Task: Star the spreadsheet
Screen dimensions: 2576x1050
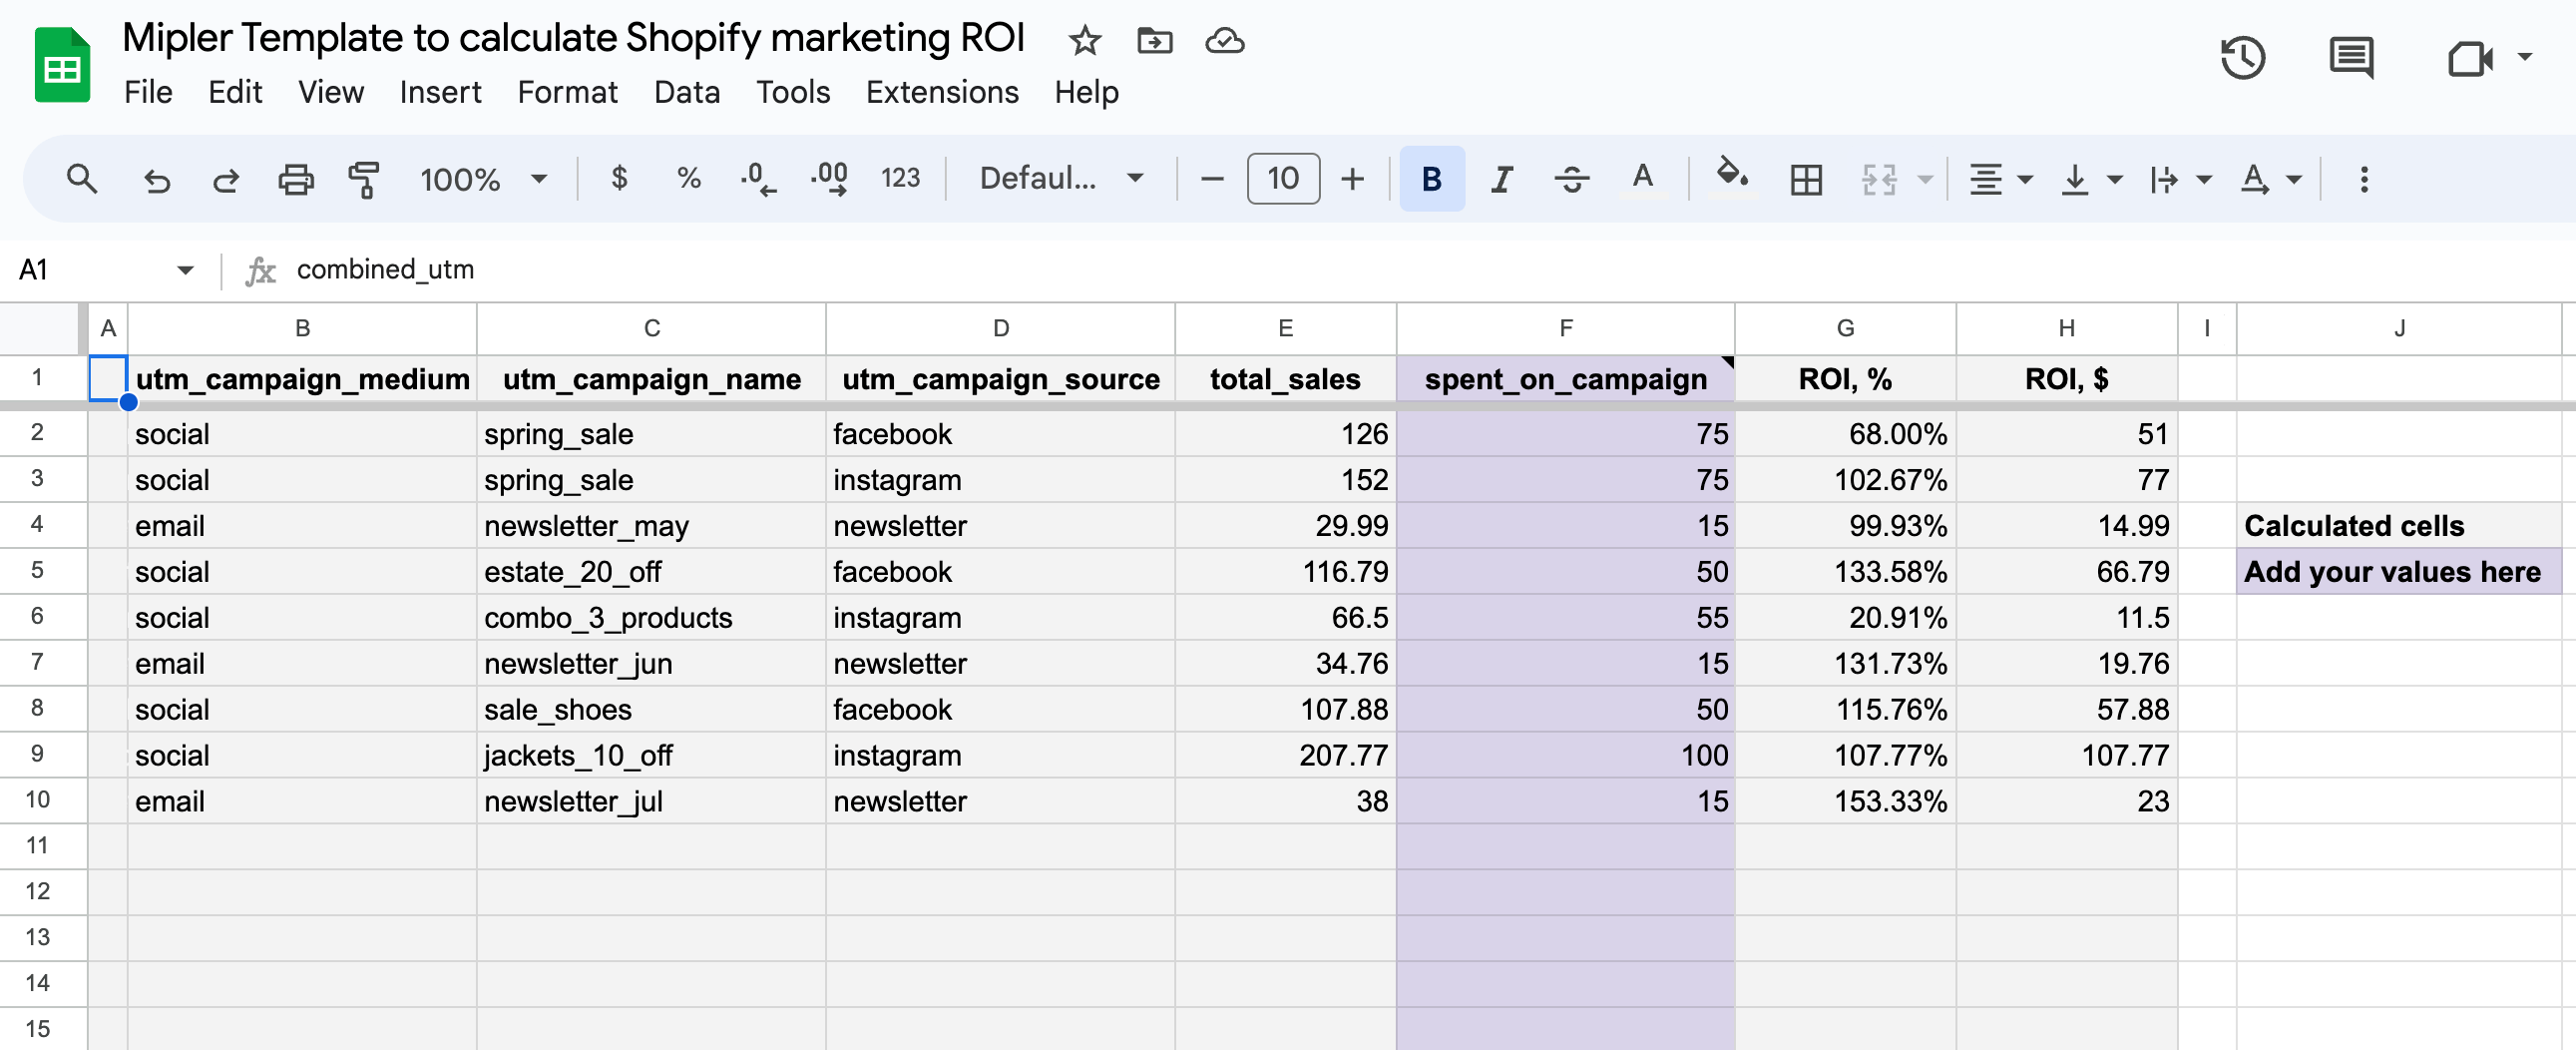Action: pos(1083,41)
